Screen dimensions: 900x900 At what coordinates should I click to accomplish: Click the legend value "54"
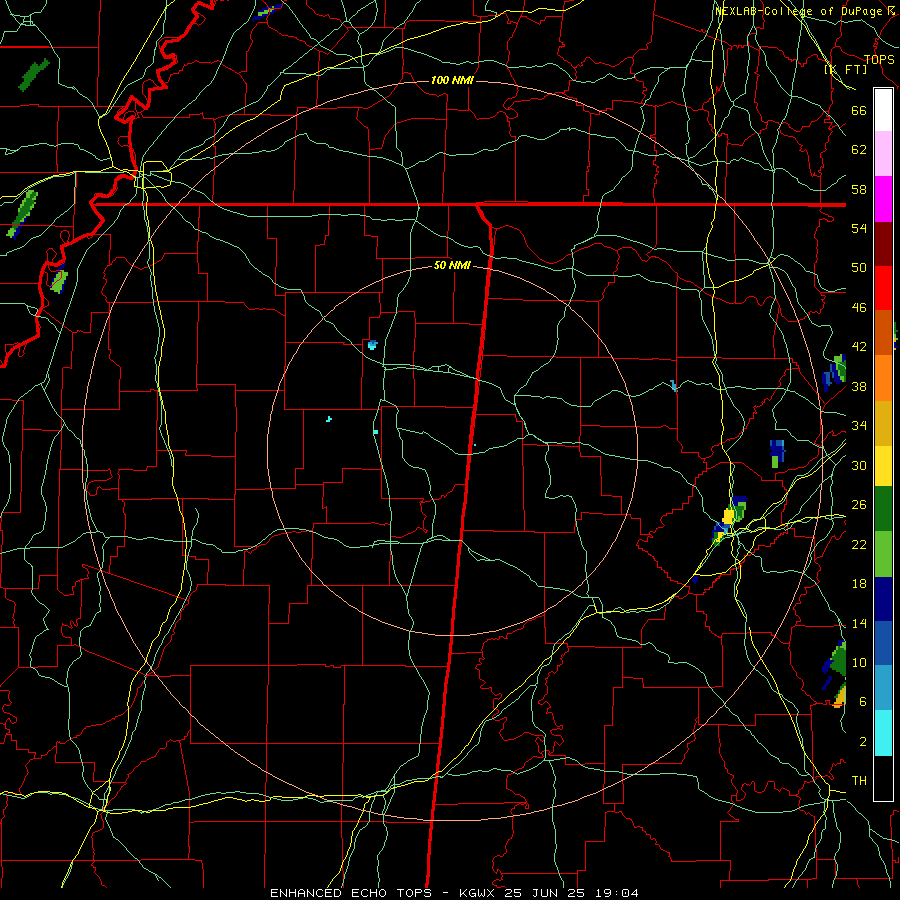coord(859,228)
